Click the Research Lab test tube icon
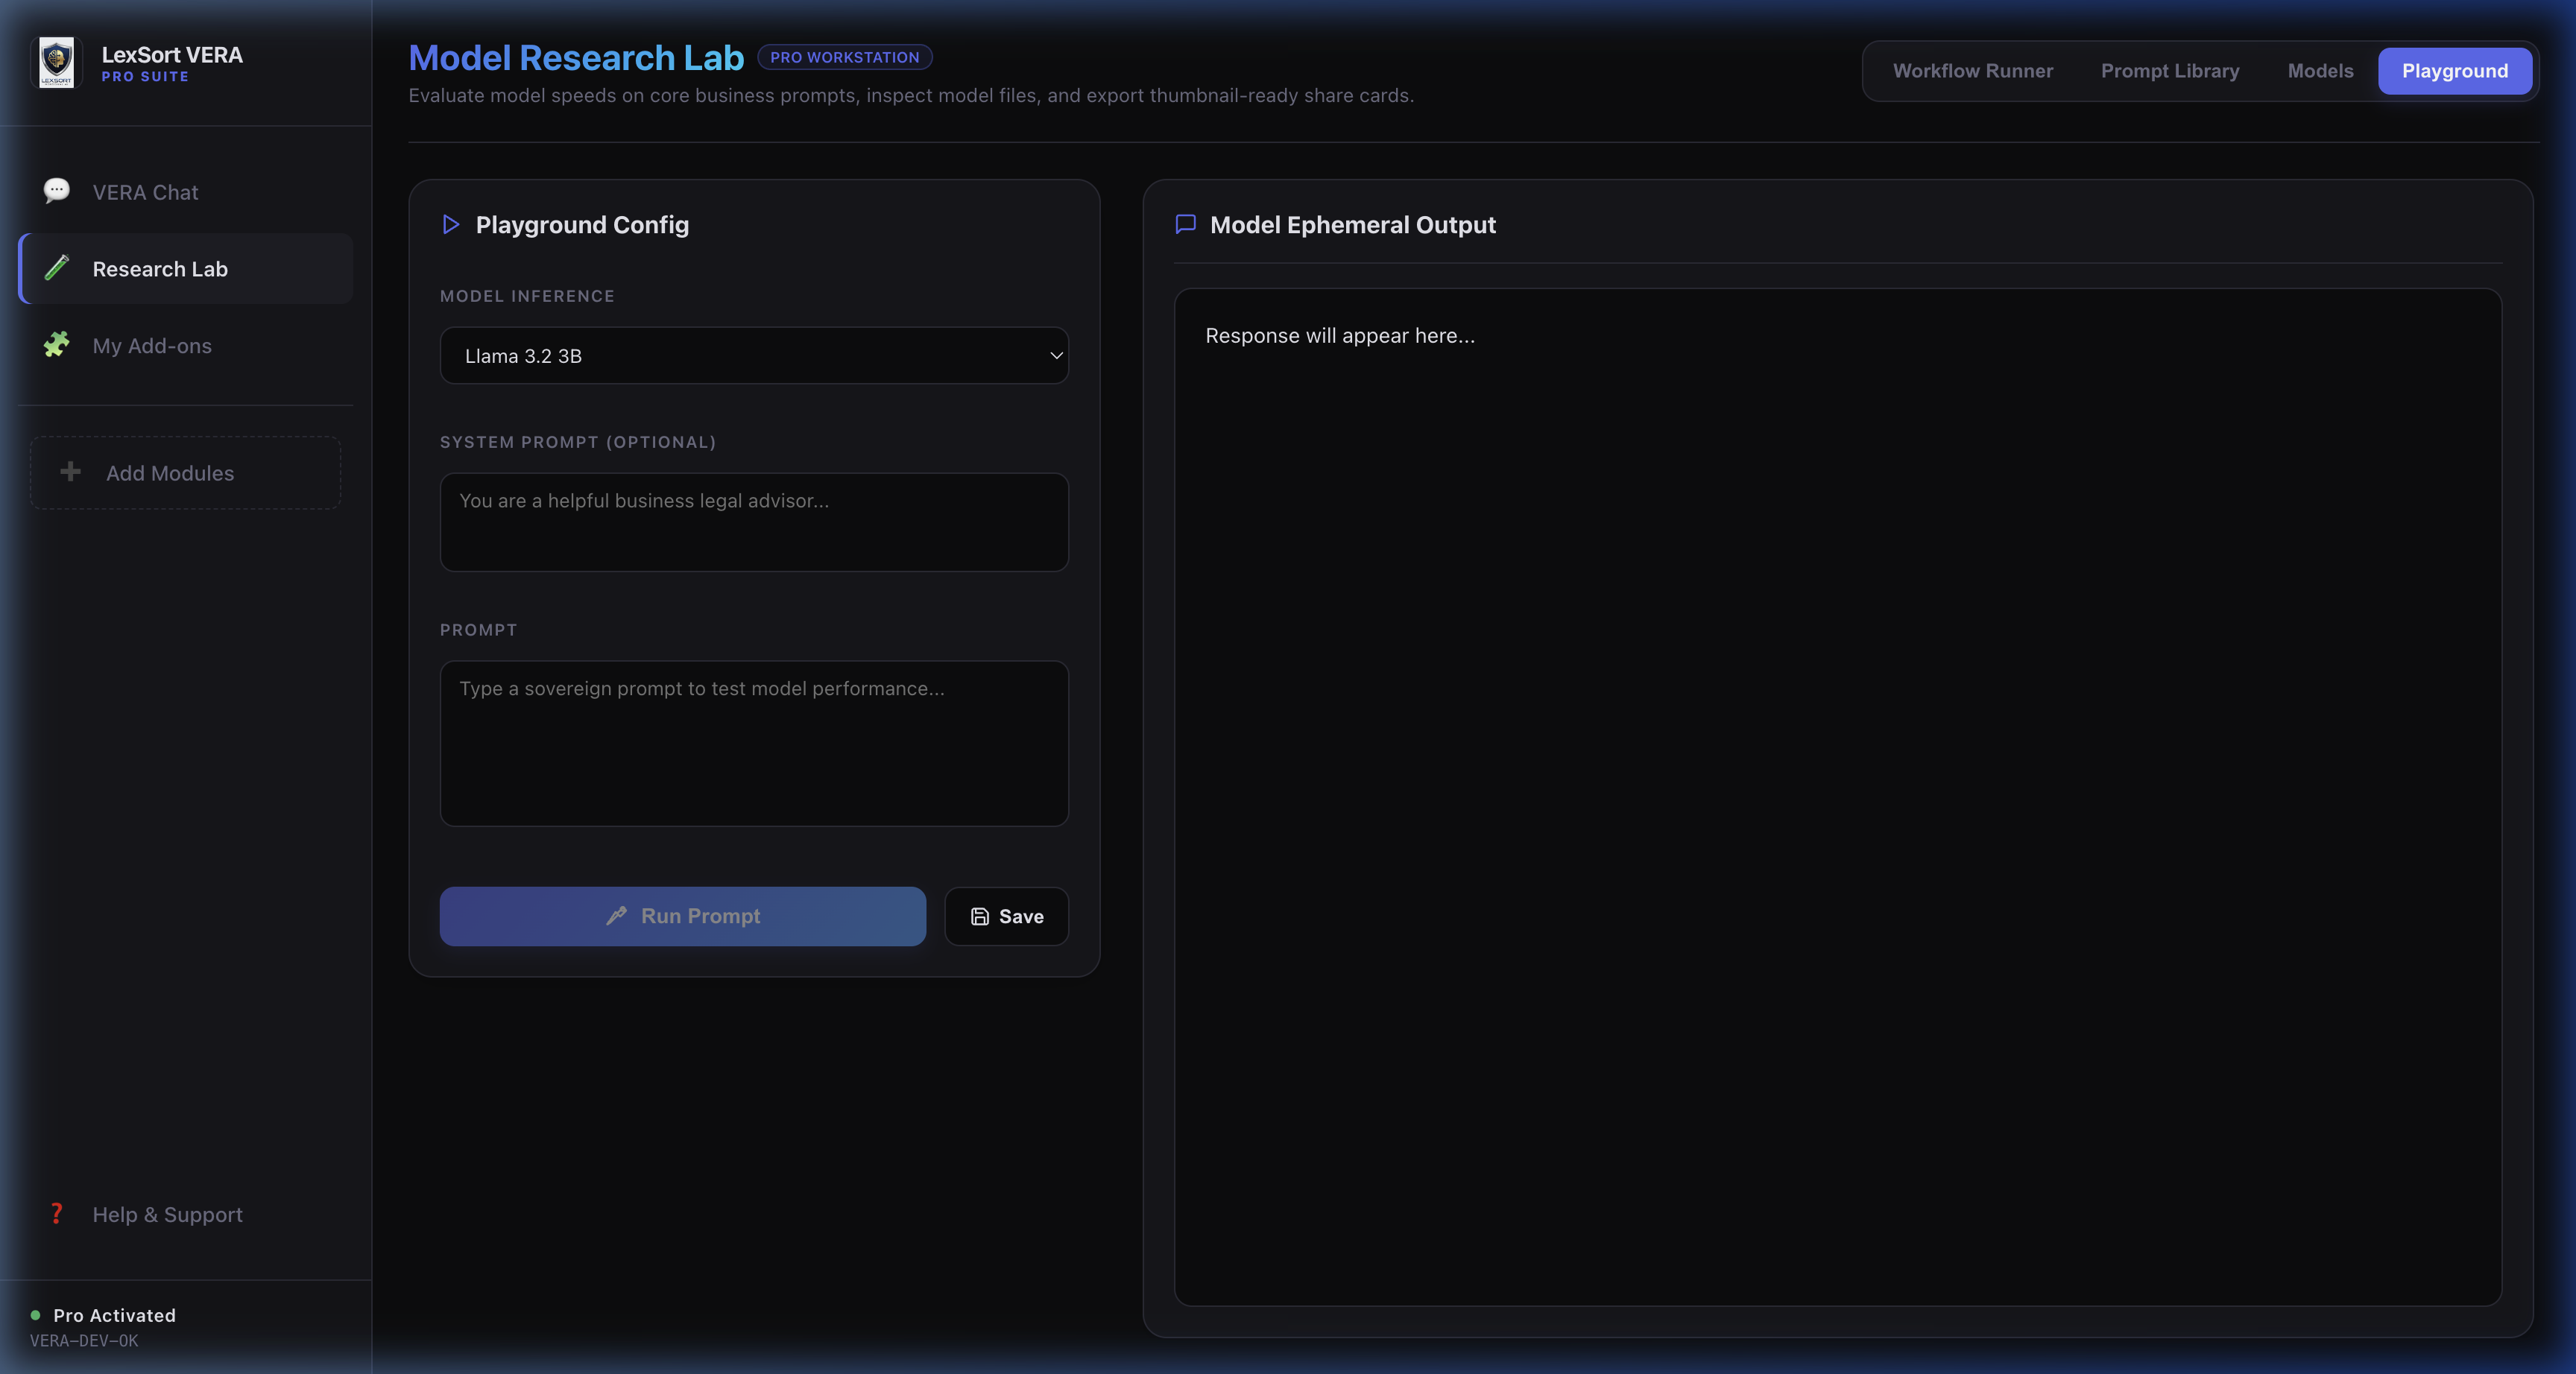The image size is (2576, 1374). 57,268
